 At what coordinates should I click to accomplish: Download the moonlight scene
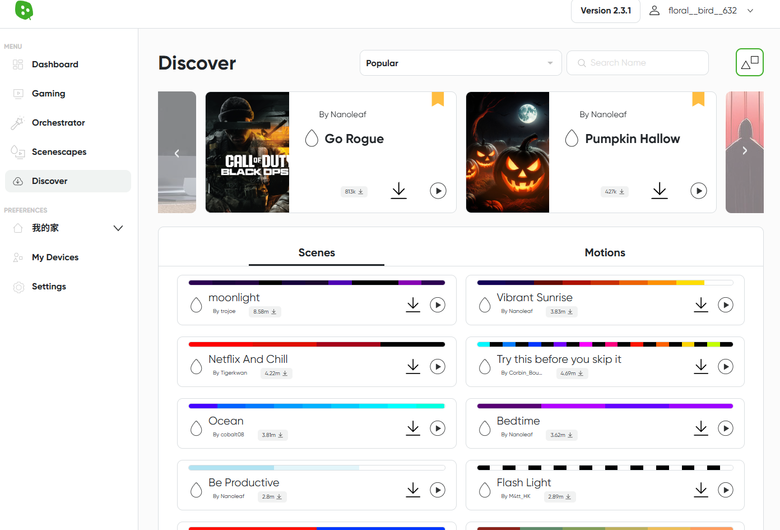pyautogui.click(x=413, y=305)
